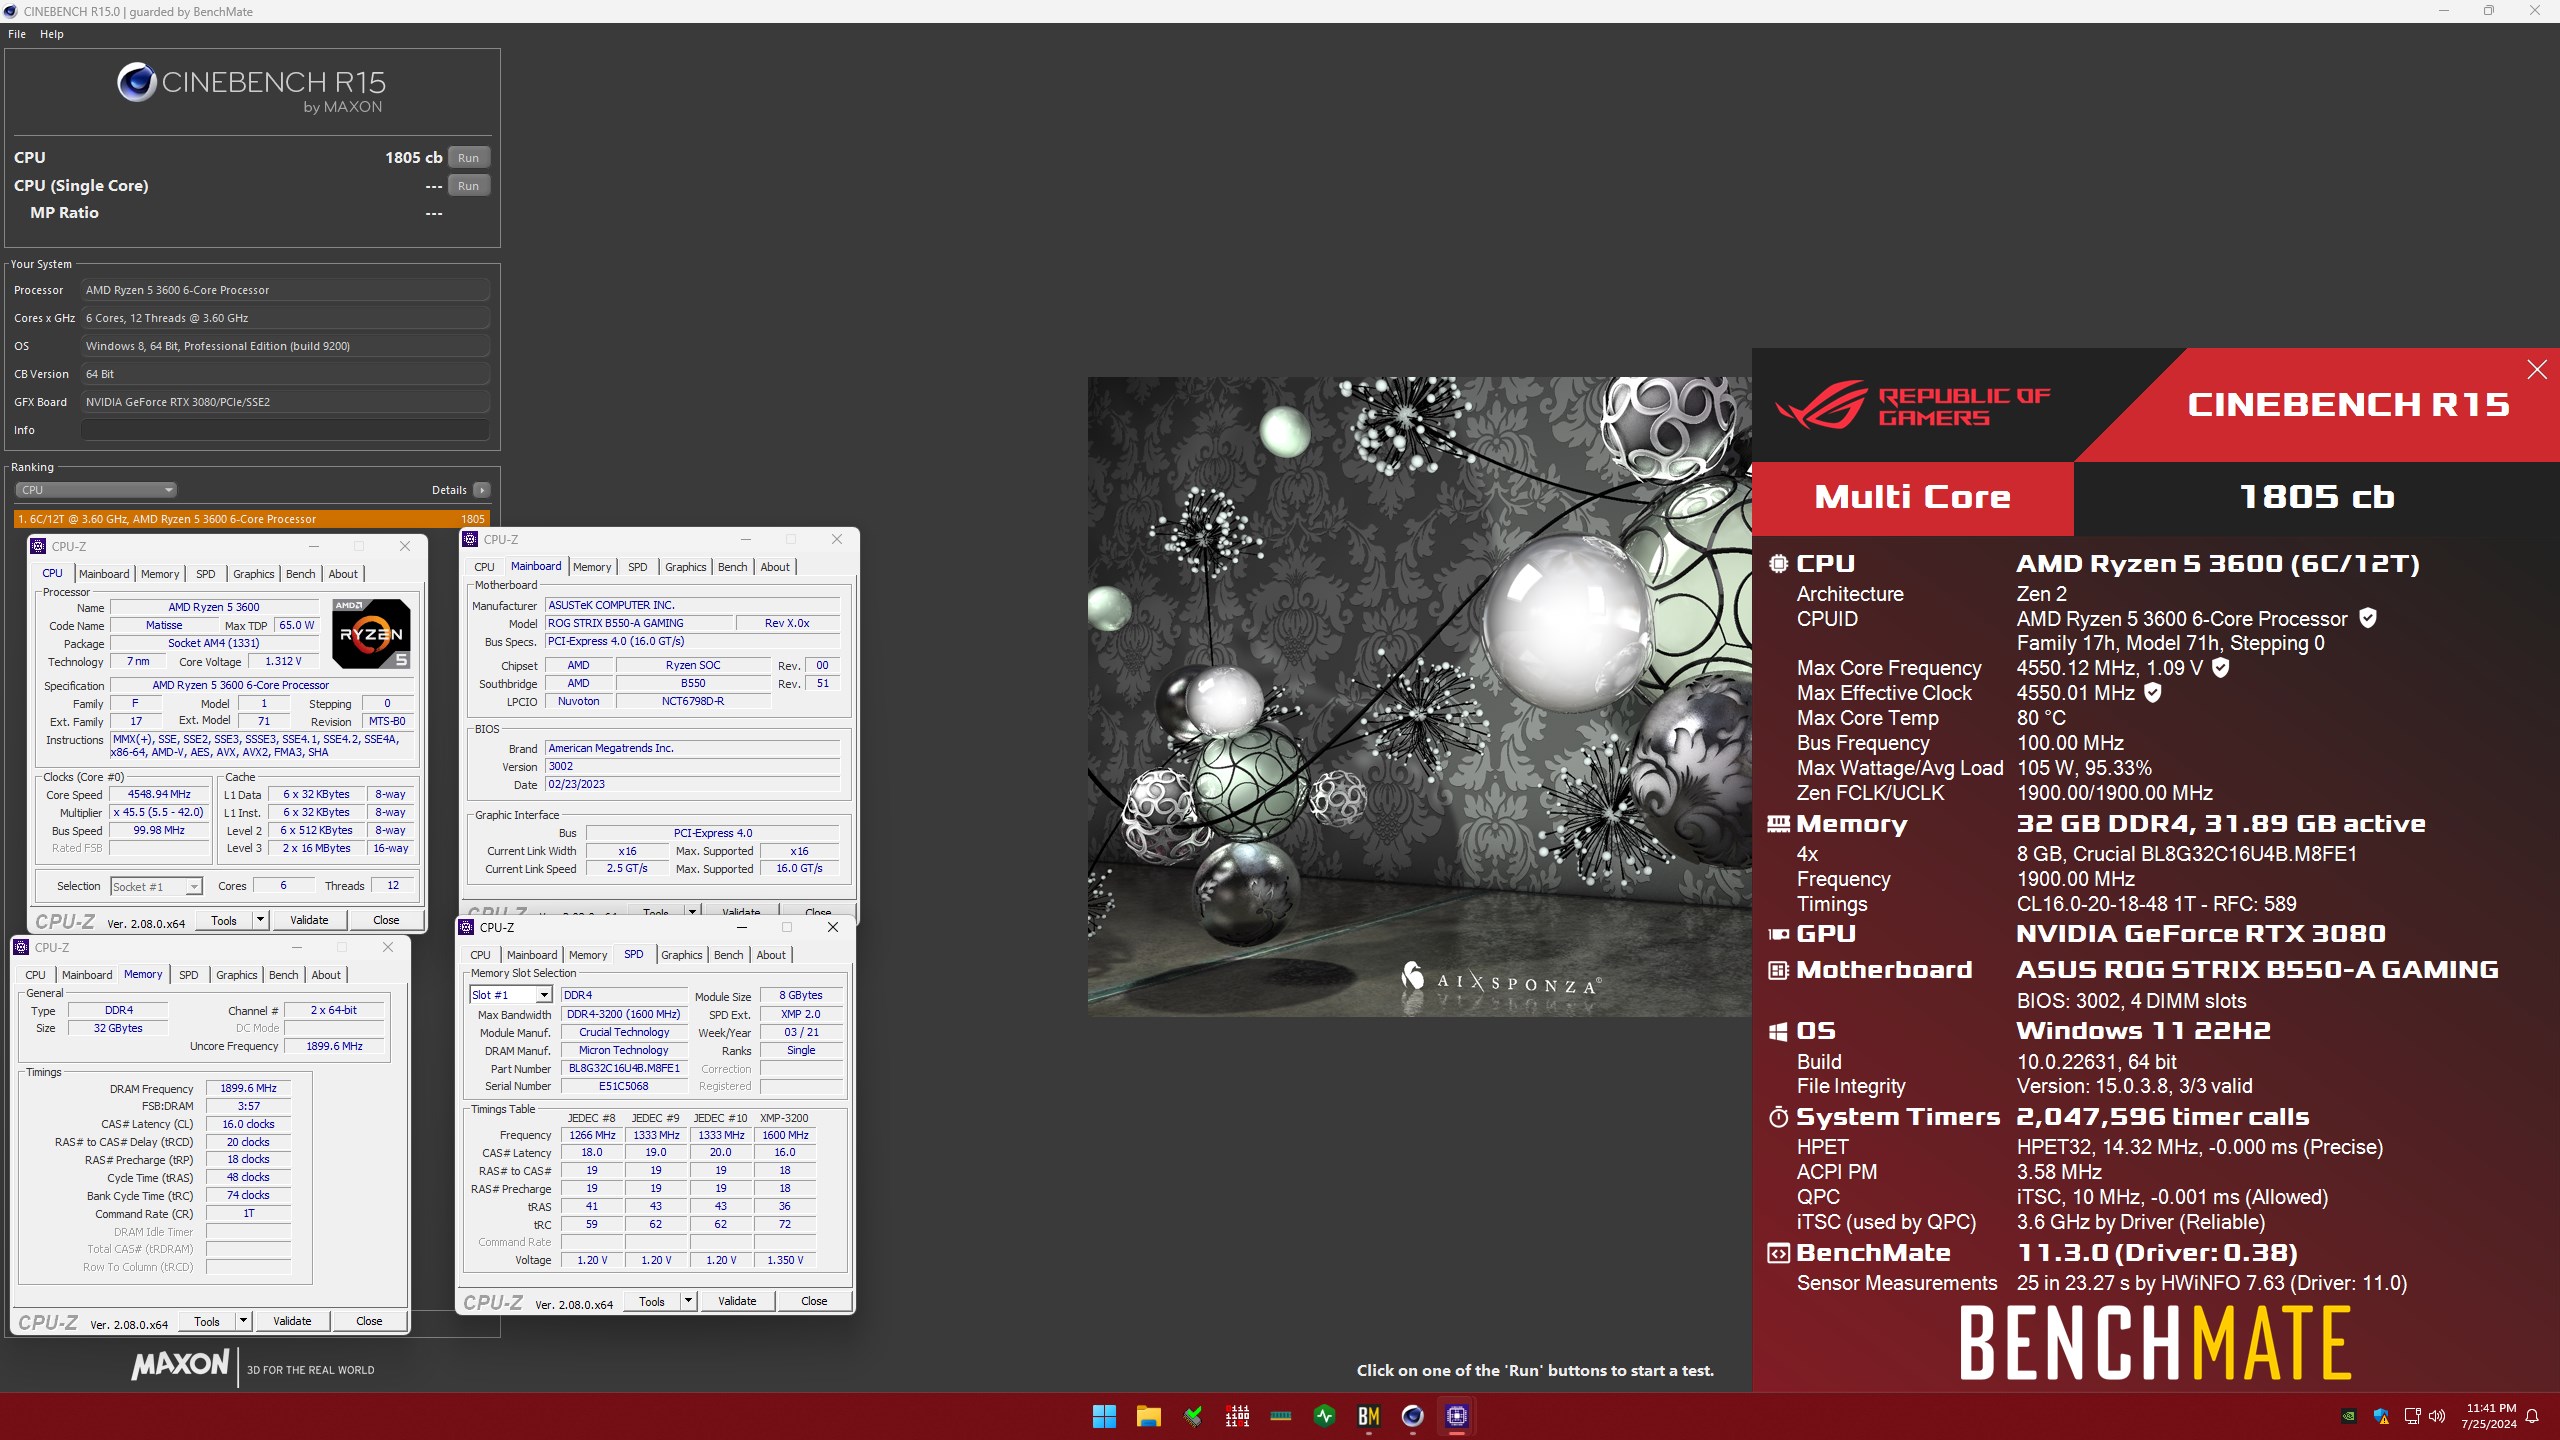Click Part Number BL8G32C16U4B.M8FE1 in SPD

(x=624, y=1068)
